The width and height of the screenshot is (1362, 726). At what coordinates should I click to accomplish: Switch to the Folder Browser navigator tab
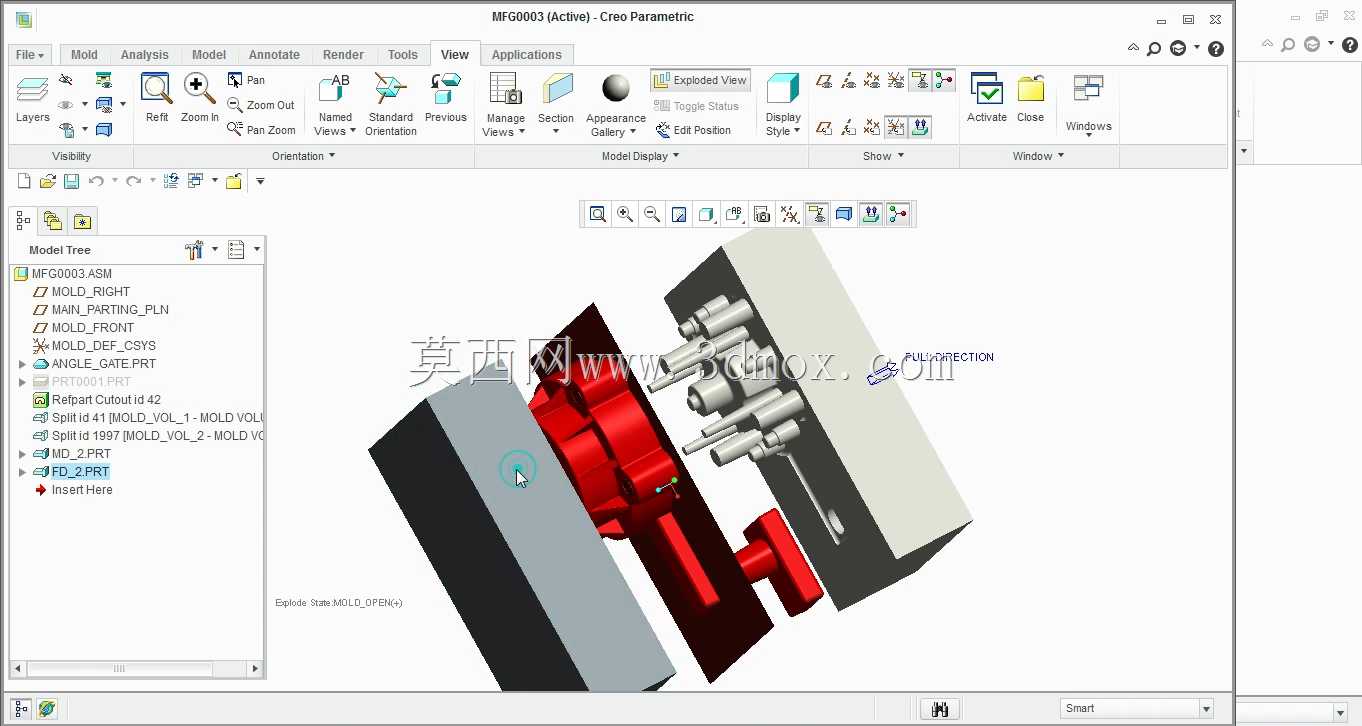pyautogui.click(x=53, y=221)
